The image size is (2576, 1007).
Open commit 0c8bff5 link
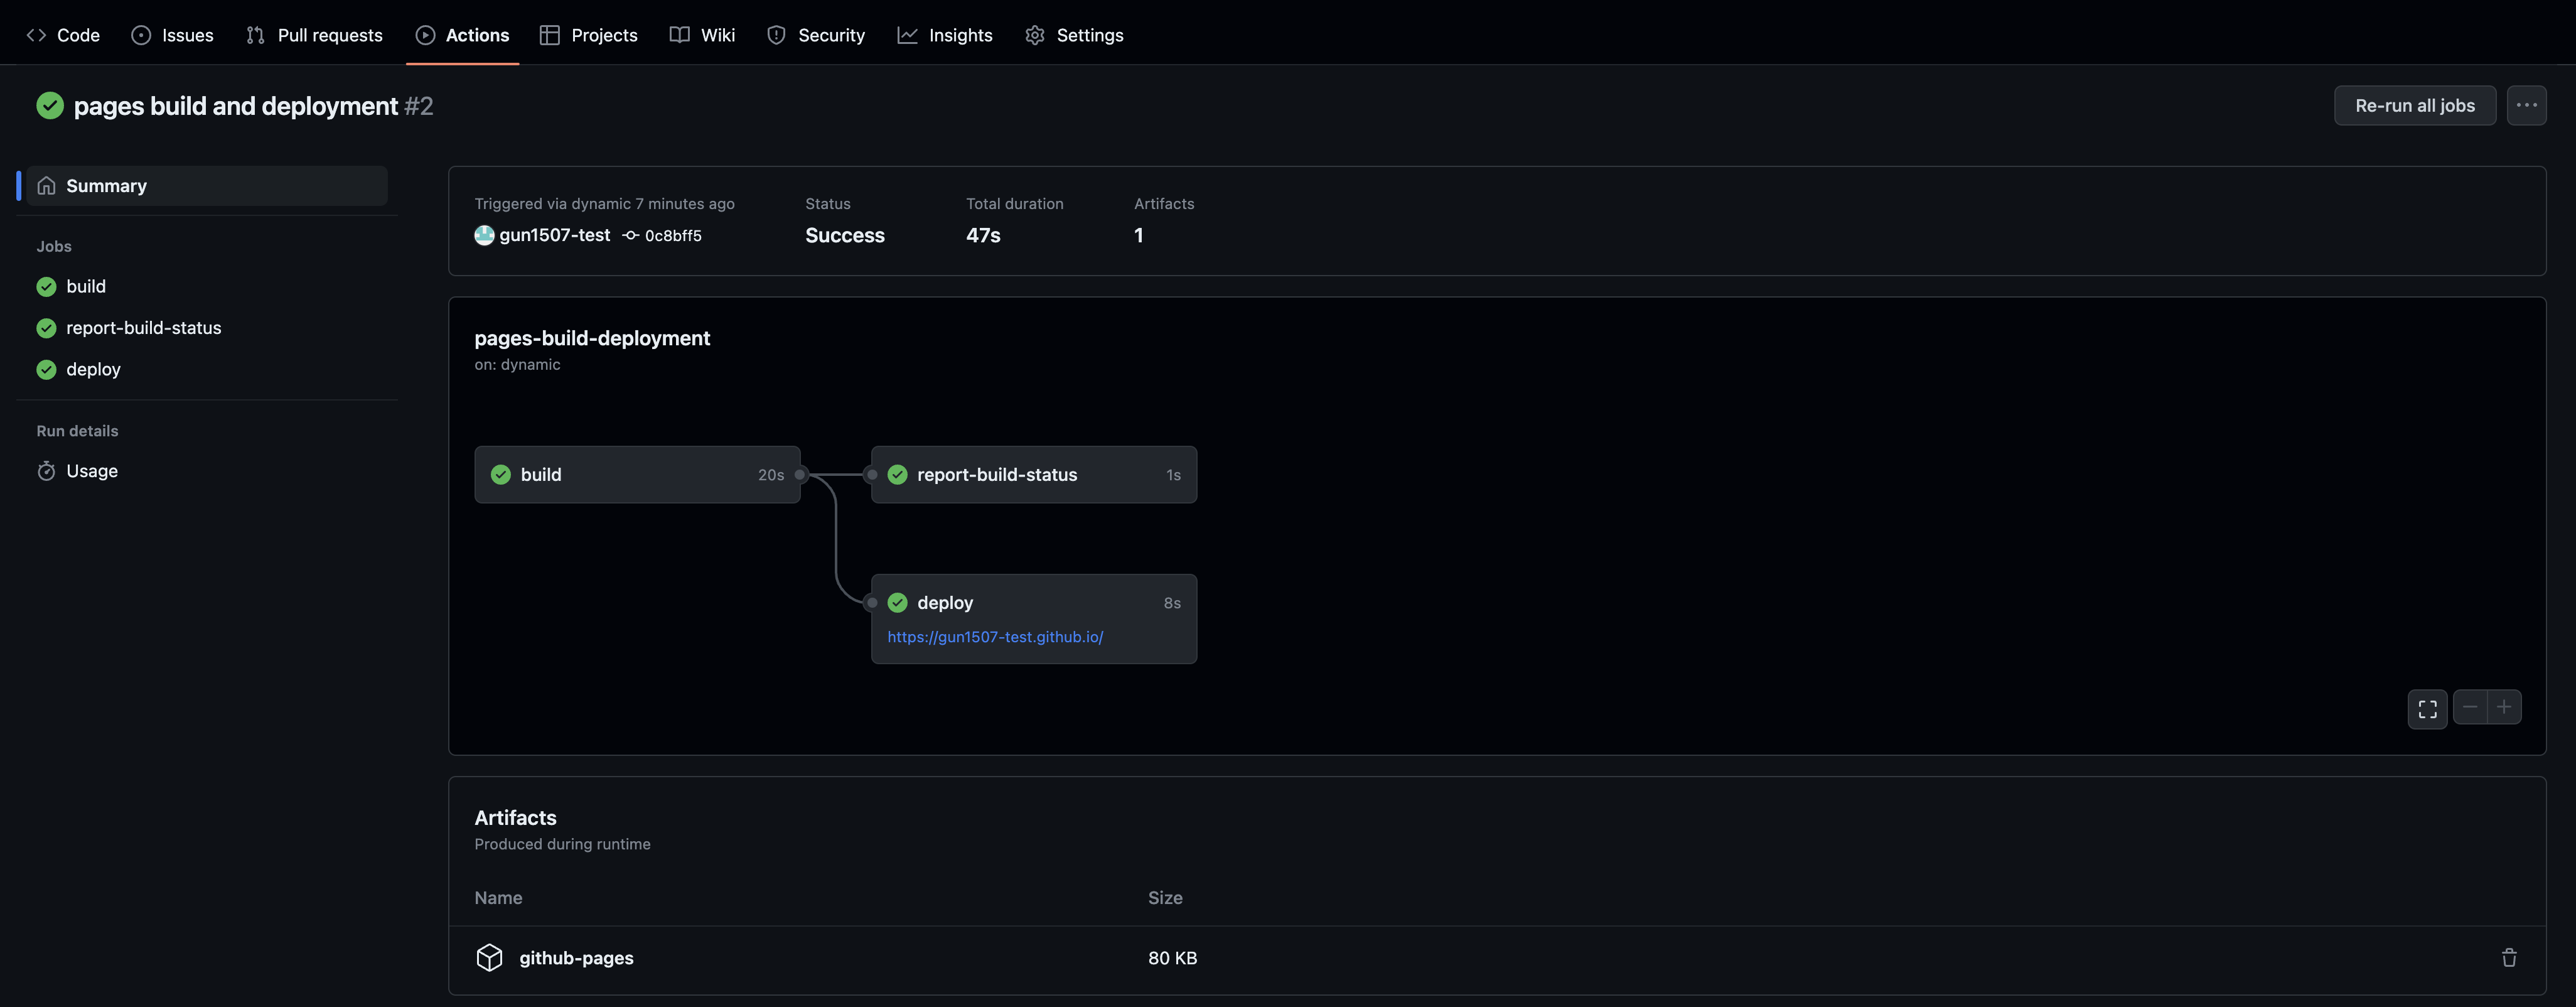click(x=672, y=236)
